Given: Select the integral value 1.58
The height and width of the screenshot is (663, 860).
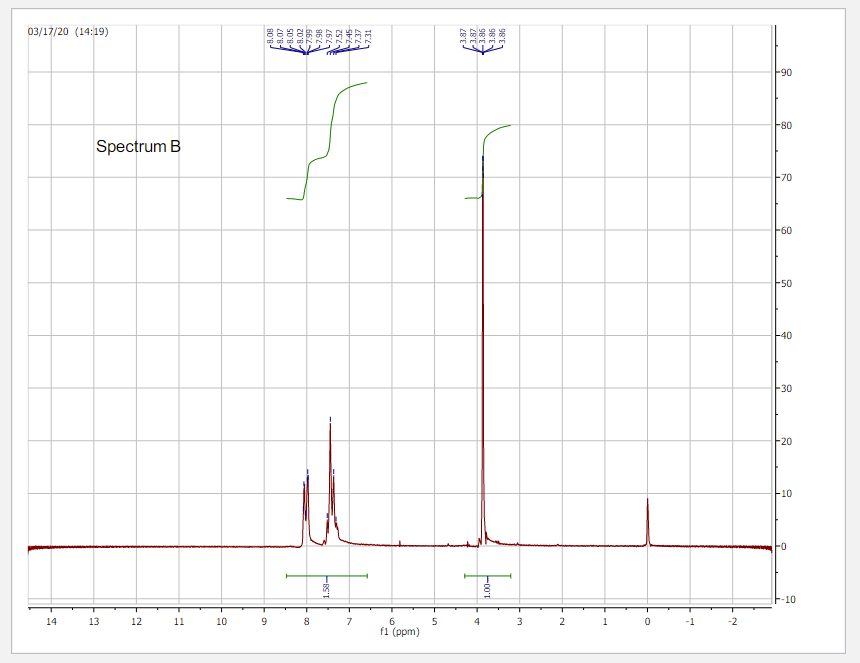Looking at the screenshot, I should 325,588.
